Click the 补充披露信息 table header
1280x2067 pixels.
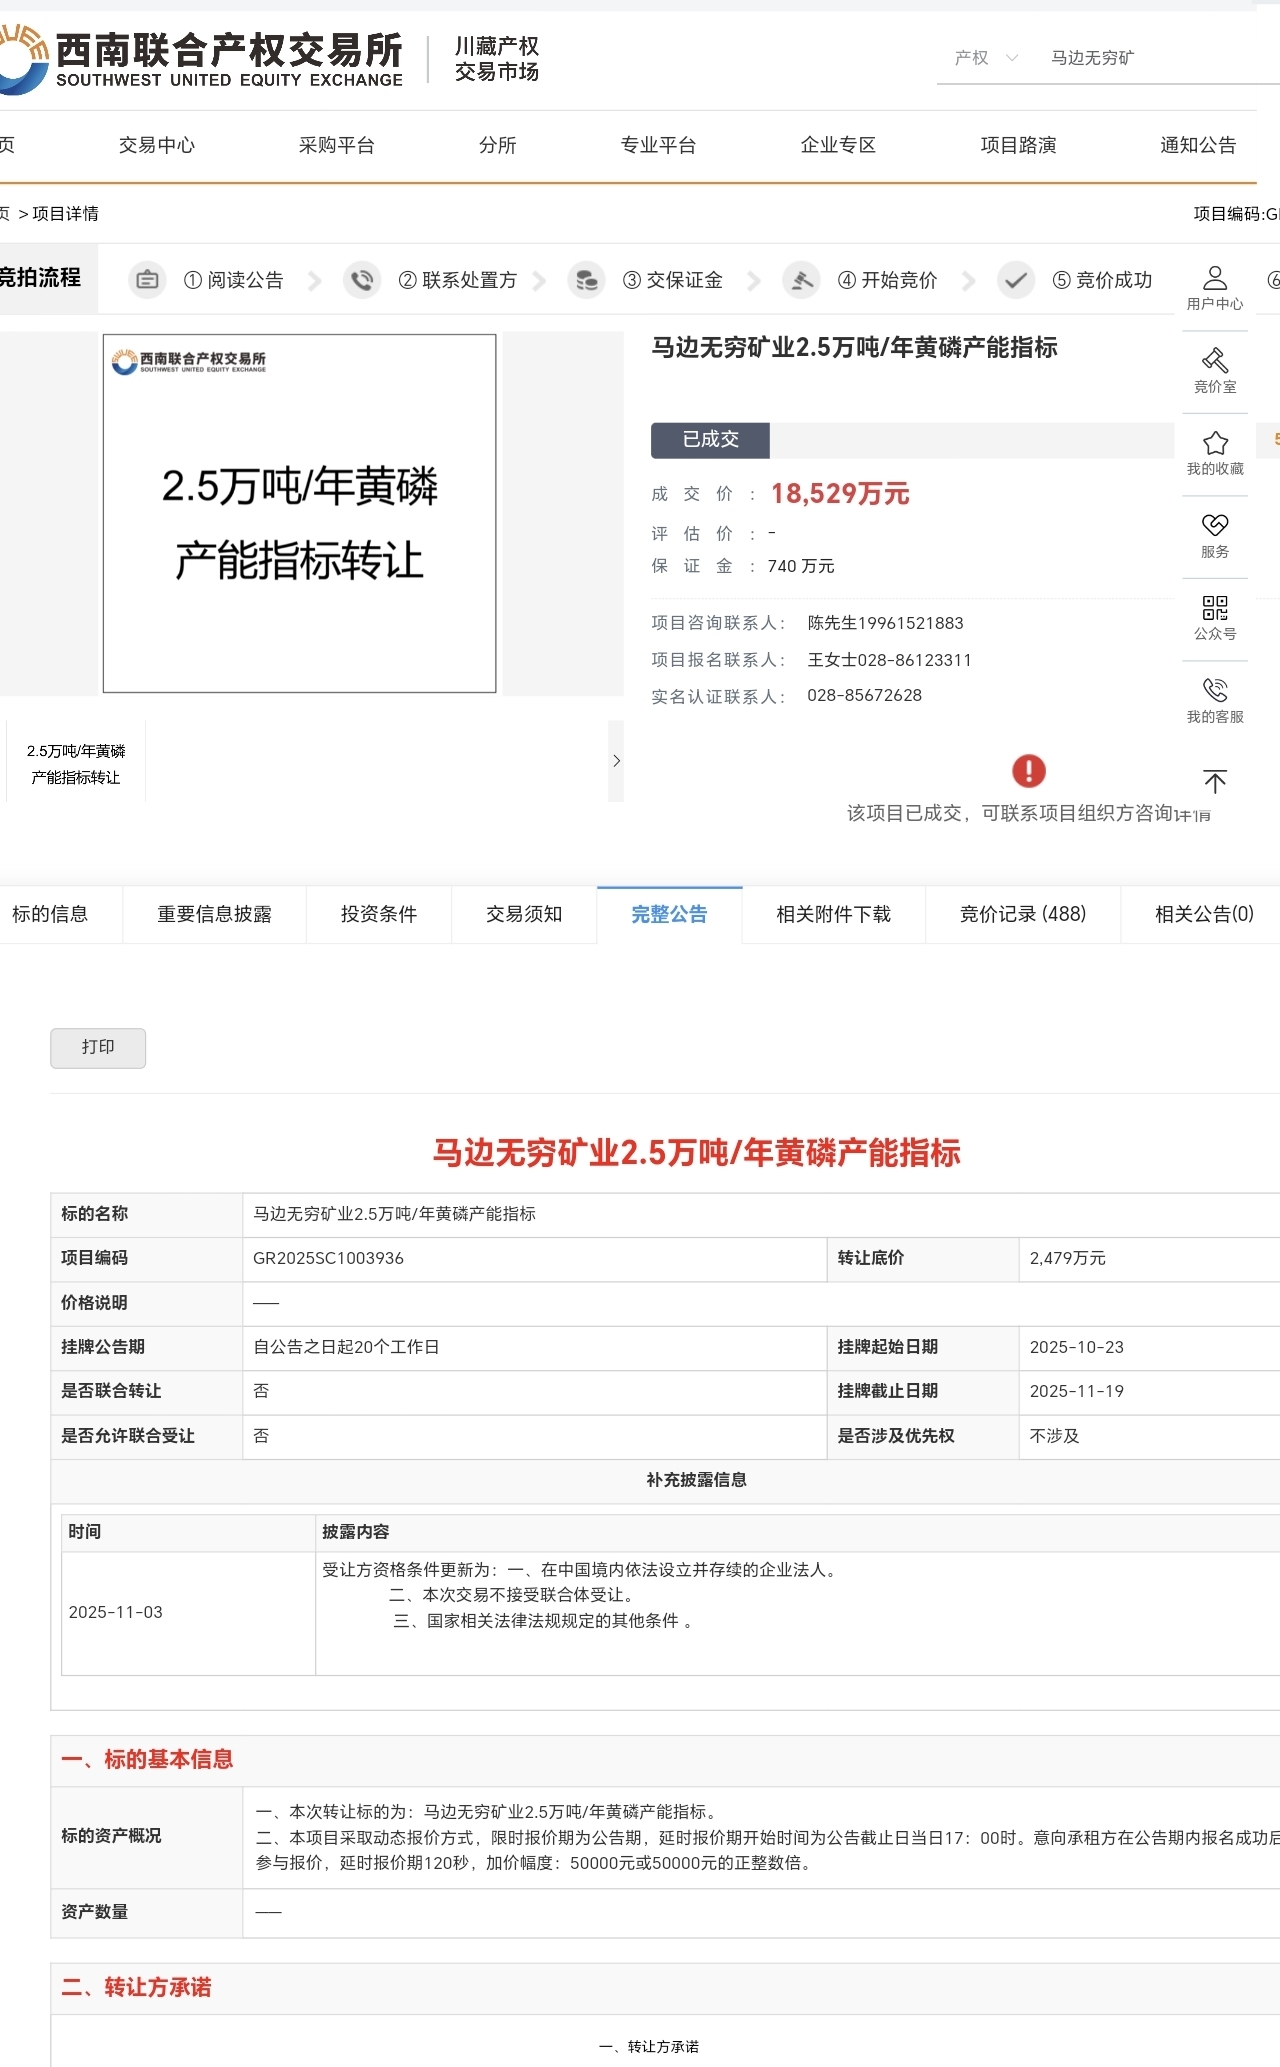tap(696, 1480)
